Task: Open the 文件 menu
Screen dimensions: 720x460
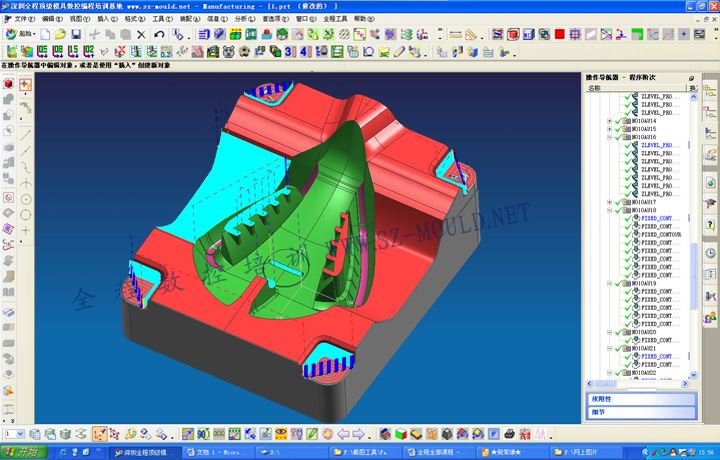Action: coord(24,19)
